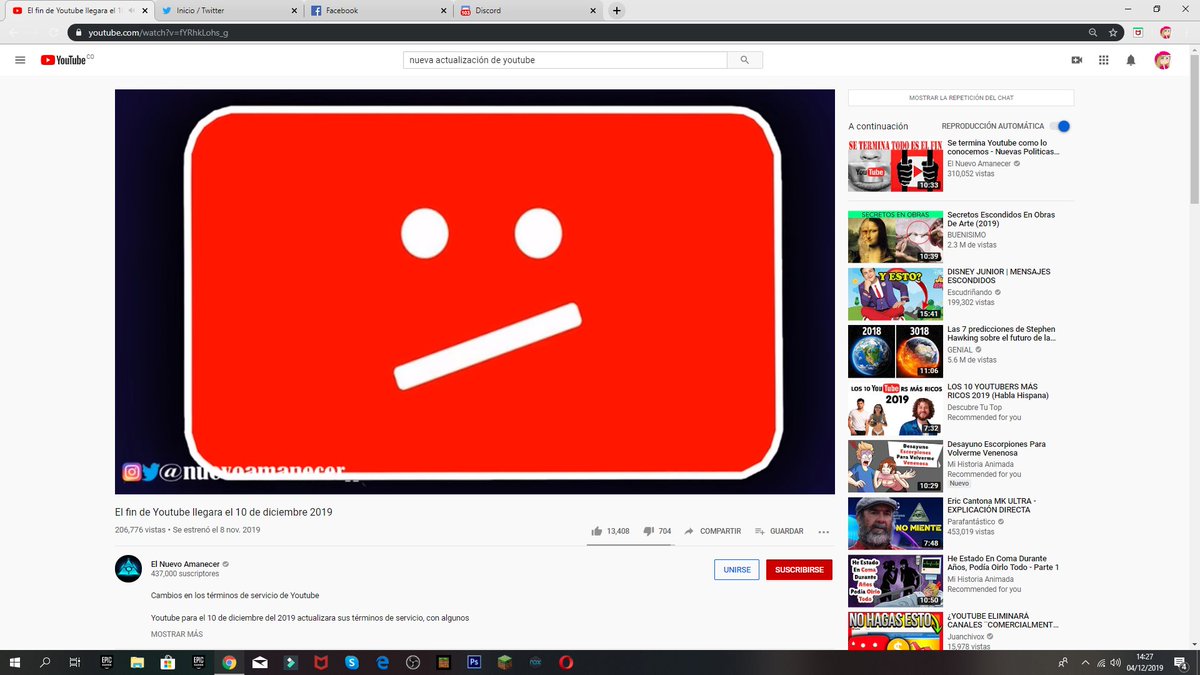Open the three-dot more actions menu

click(x=824, y=531)
